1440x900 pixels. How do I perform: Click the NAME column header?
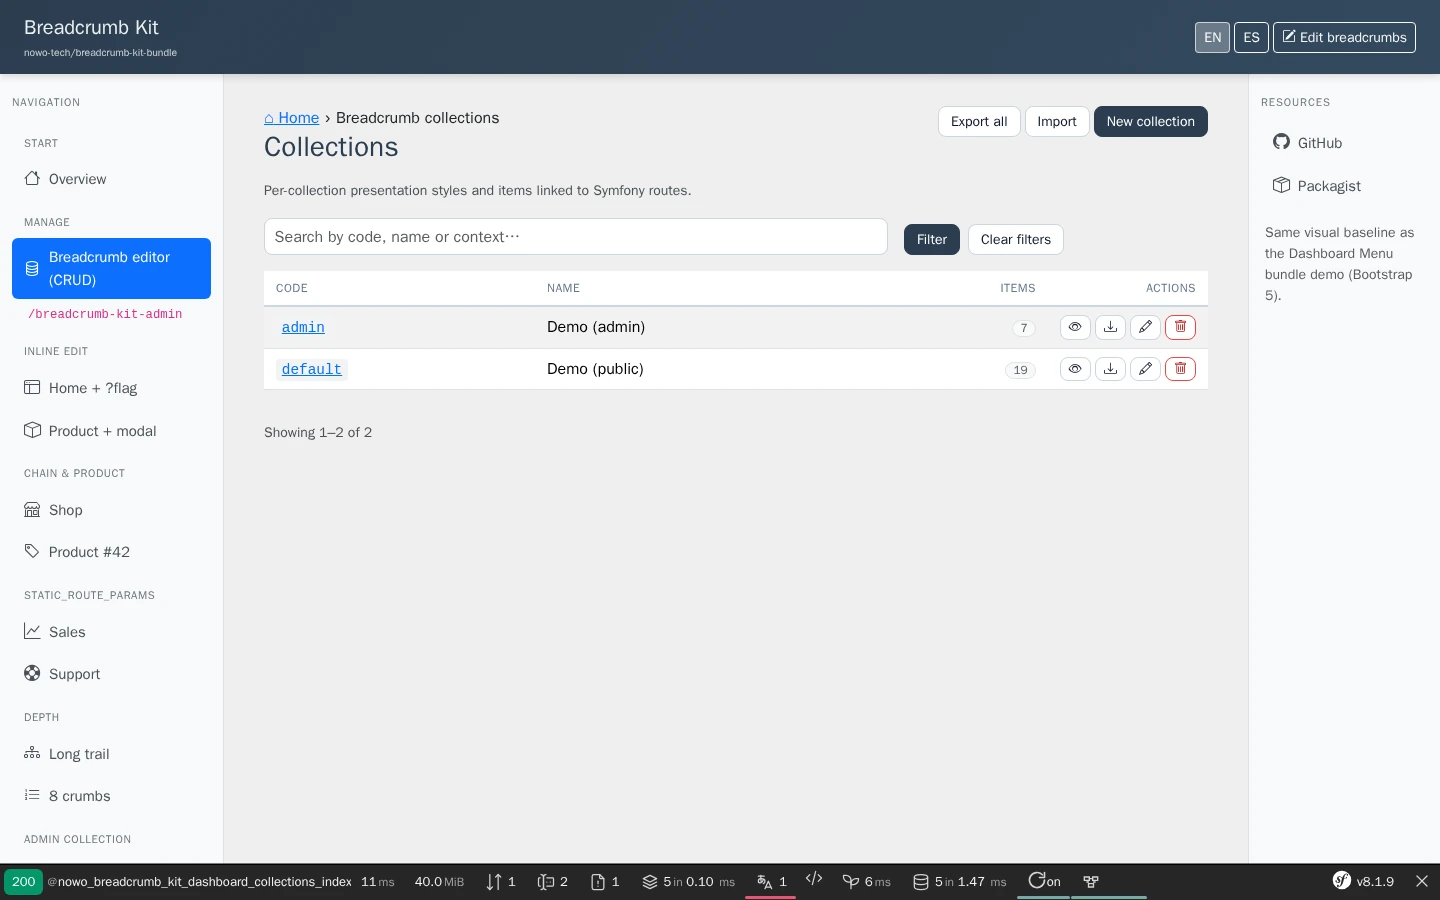pos(563,288)
